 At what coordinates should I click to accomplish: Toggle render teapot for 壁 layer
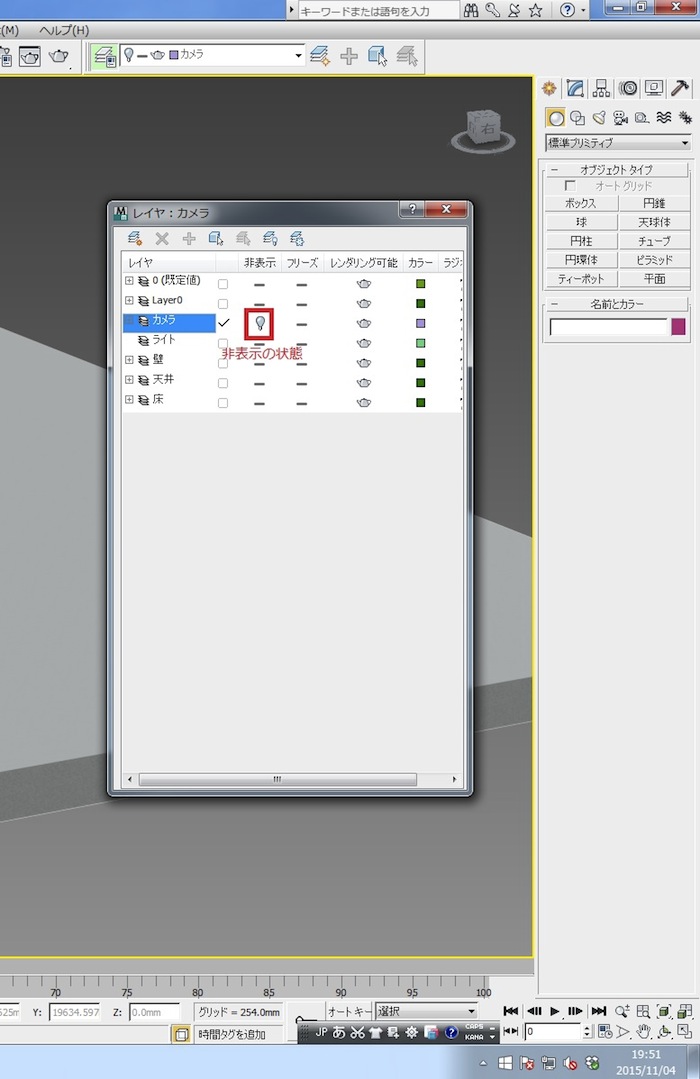point(364,362)
